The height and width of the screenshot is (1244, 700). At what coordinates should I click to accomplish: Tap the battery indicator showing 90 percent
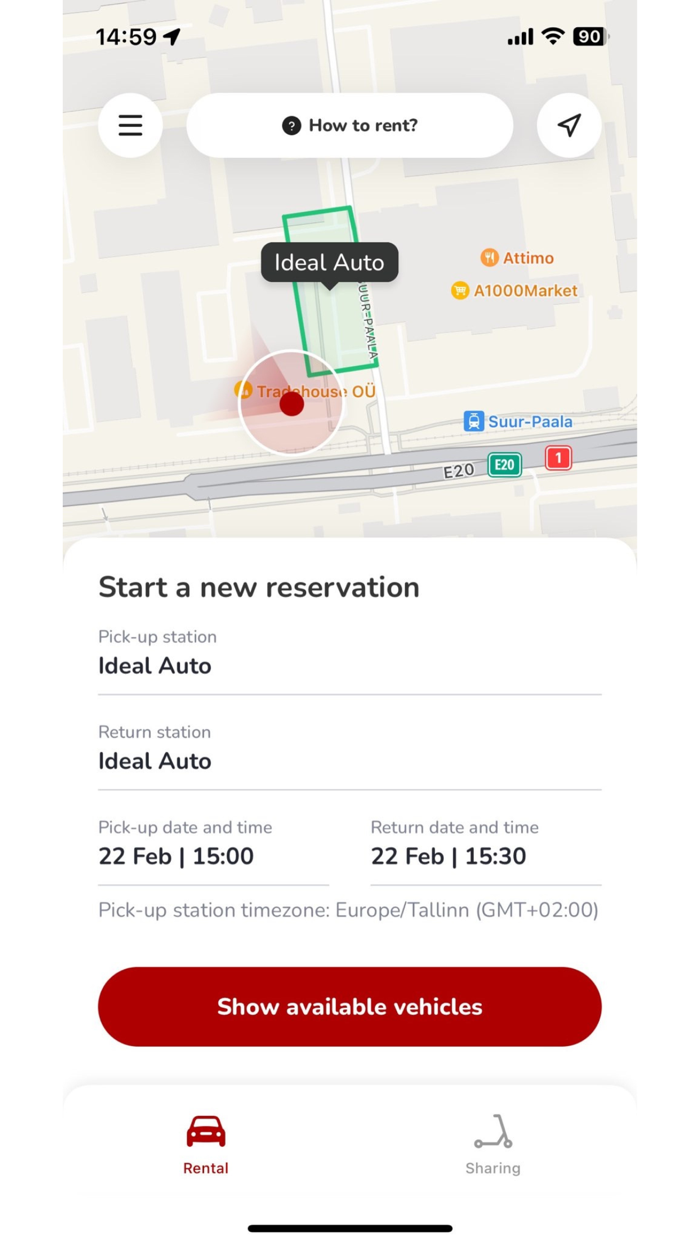point(588,36)
